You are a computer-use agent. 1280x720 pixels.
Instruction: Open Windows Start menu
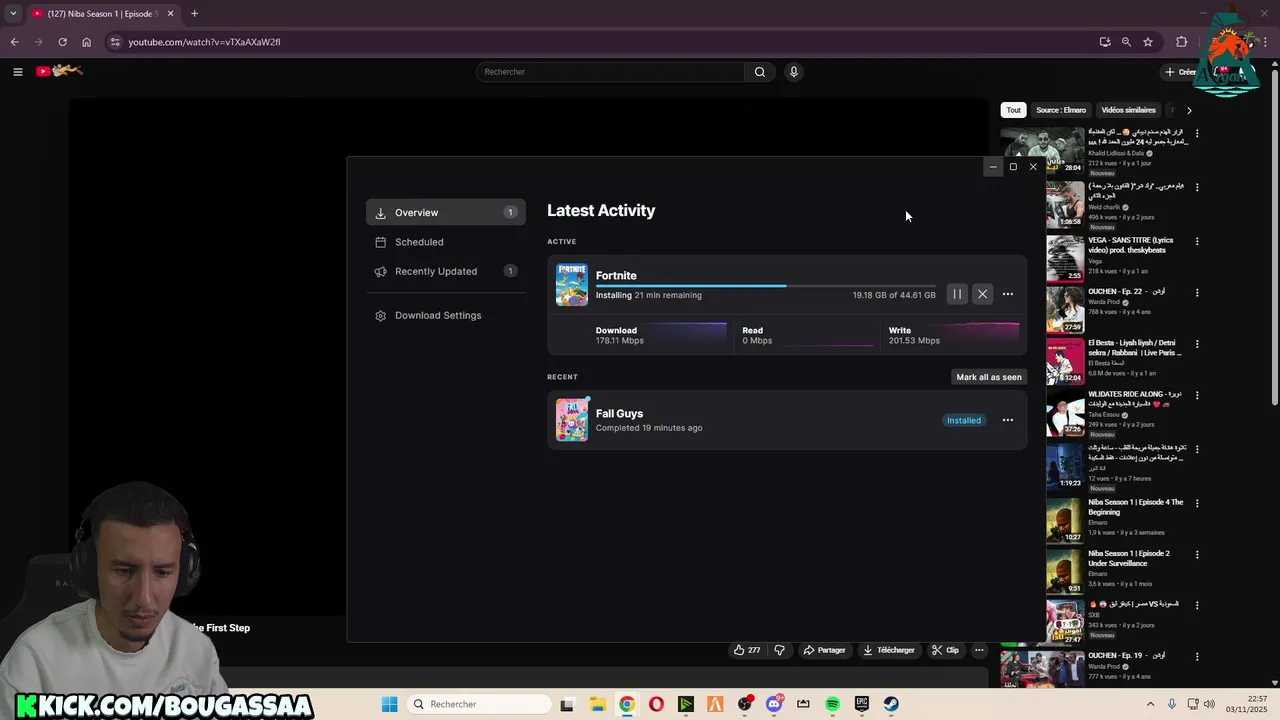390,704
